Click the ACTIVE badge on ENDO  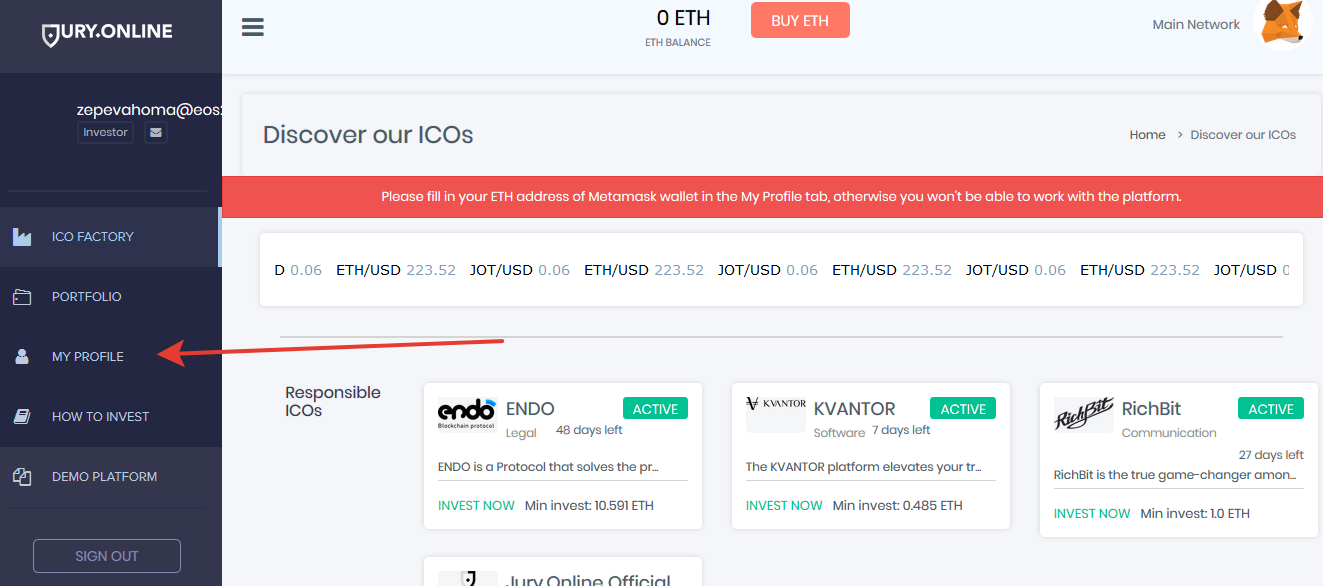click(x=655, y=409)
